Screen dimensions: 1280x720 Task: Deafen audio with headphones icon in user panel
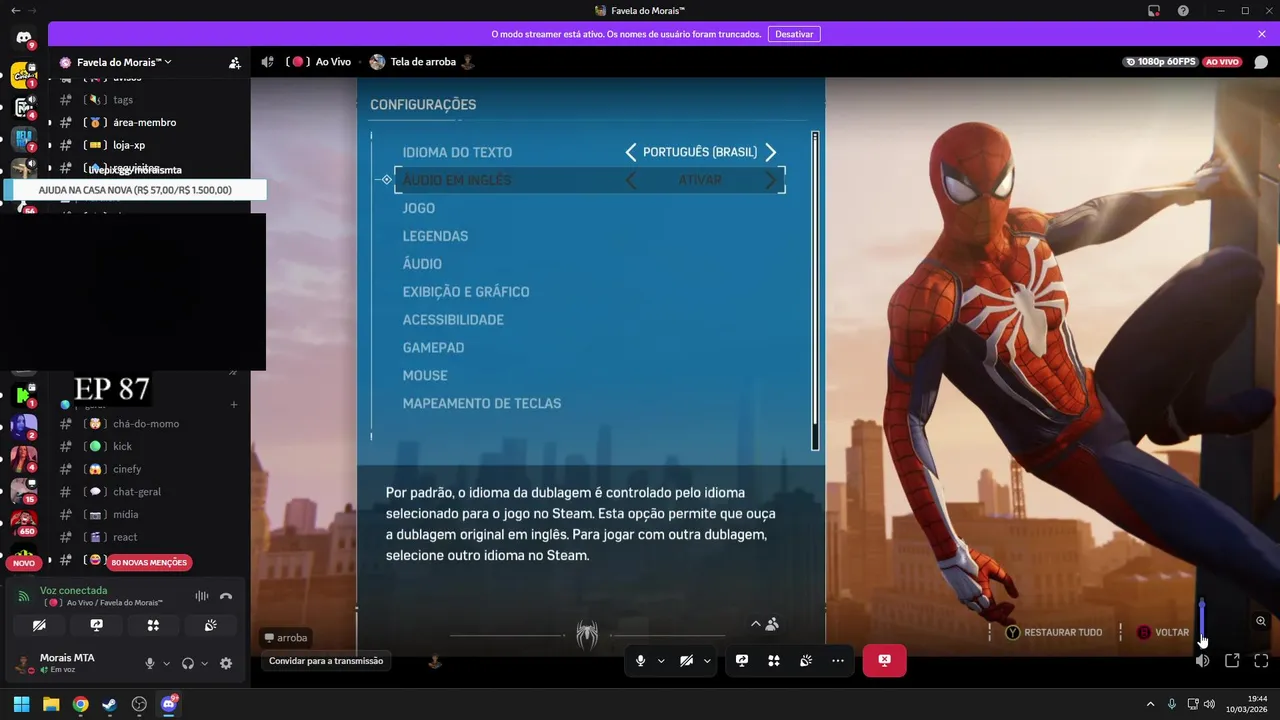[187, 663]
